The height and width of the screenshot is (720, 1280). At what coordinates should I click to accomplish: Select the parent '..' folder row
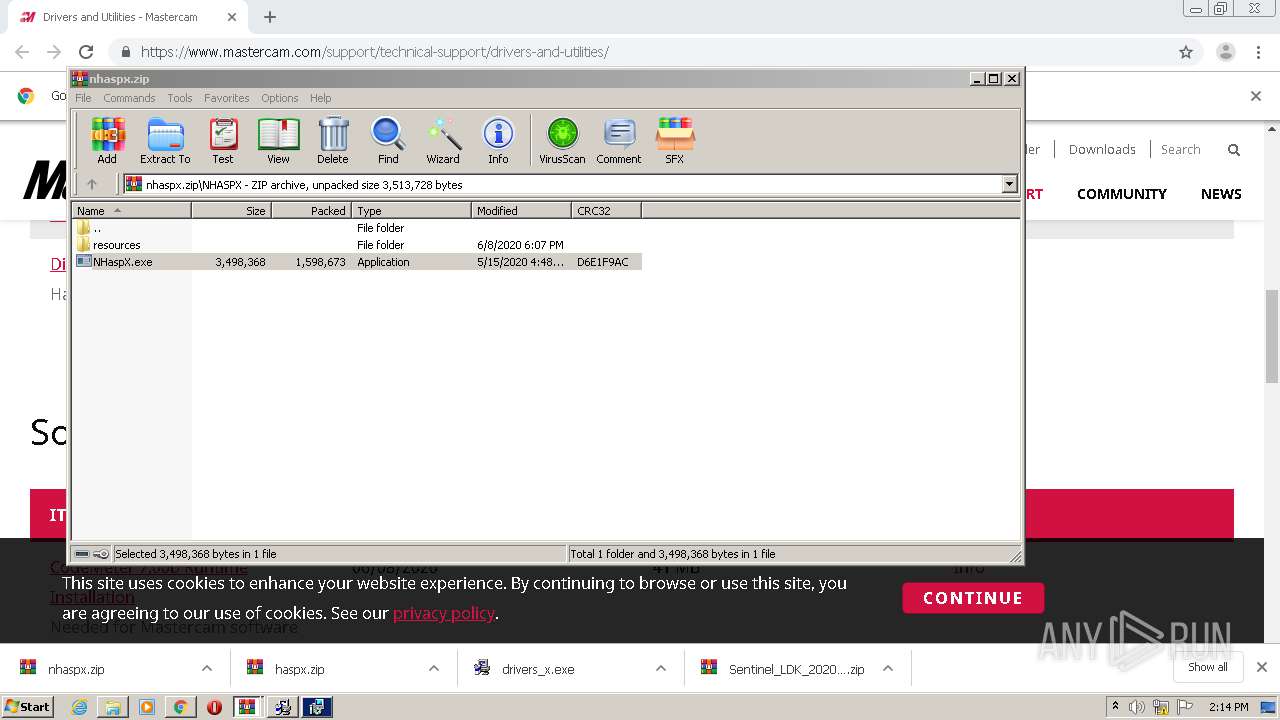click(x=357, y=228)
